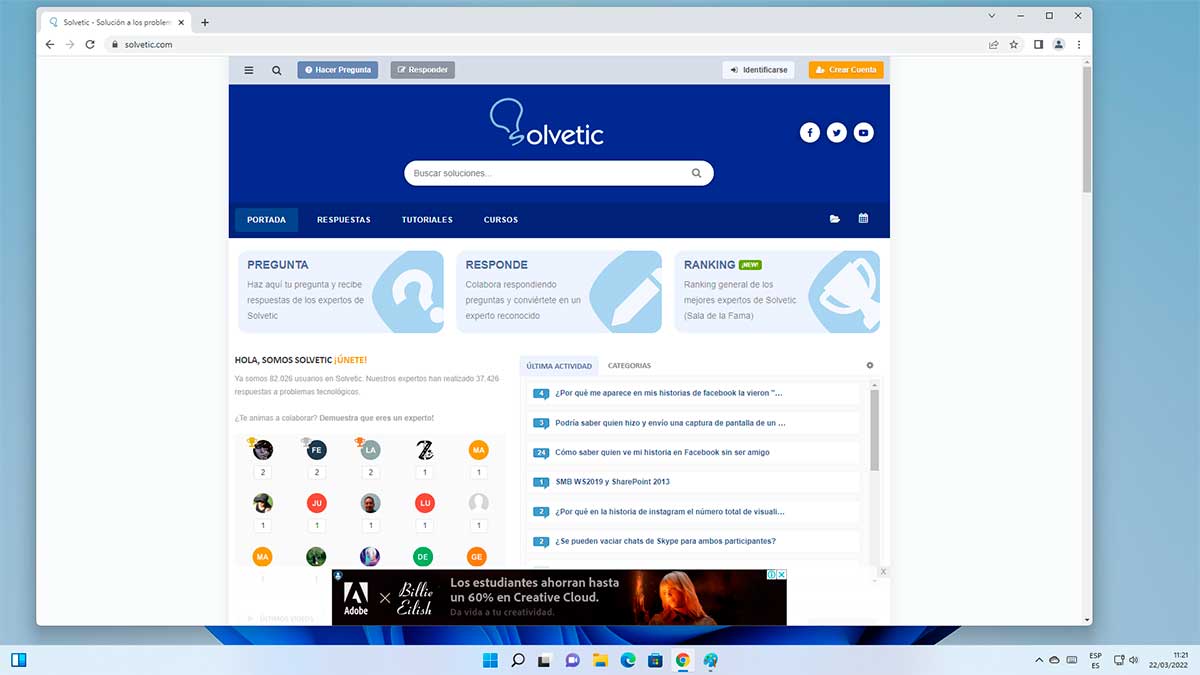Select the PORTADA navigation tab
The height and width of the screenshot is (675, 1200).
tap(266, 220)
